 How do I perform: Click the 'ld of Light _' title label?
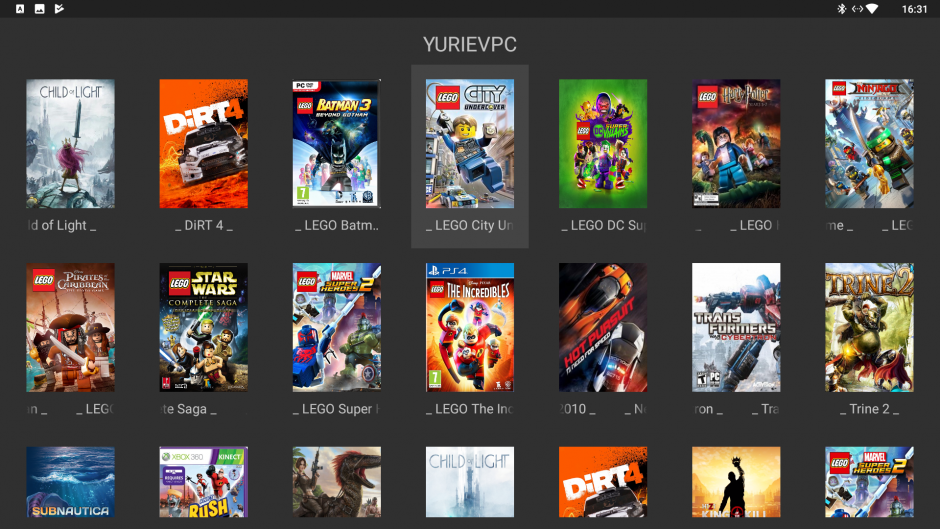coord(62,226)
